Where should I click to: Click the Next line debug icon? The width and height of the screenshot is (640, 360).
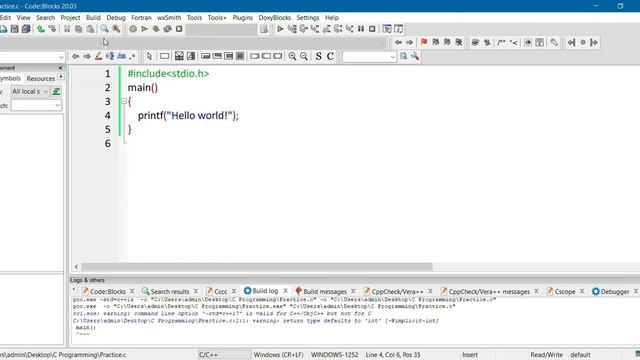point(303,29)
